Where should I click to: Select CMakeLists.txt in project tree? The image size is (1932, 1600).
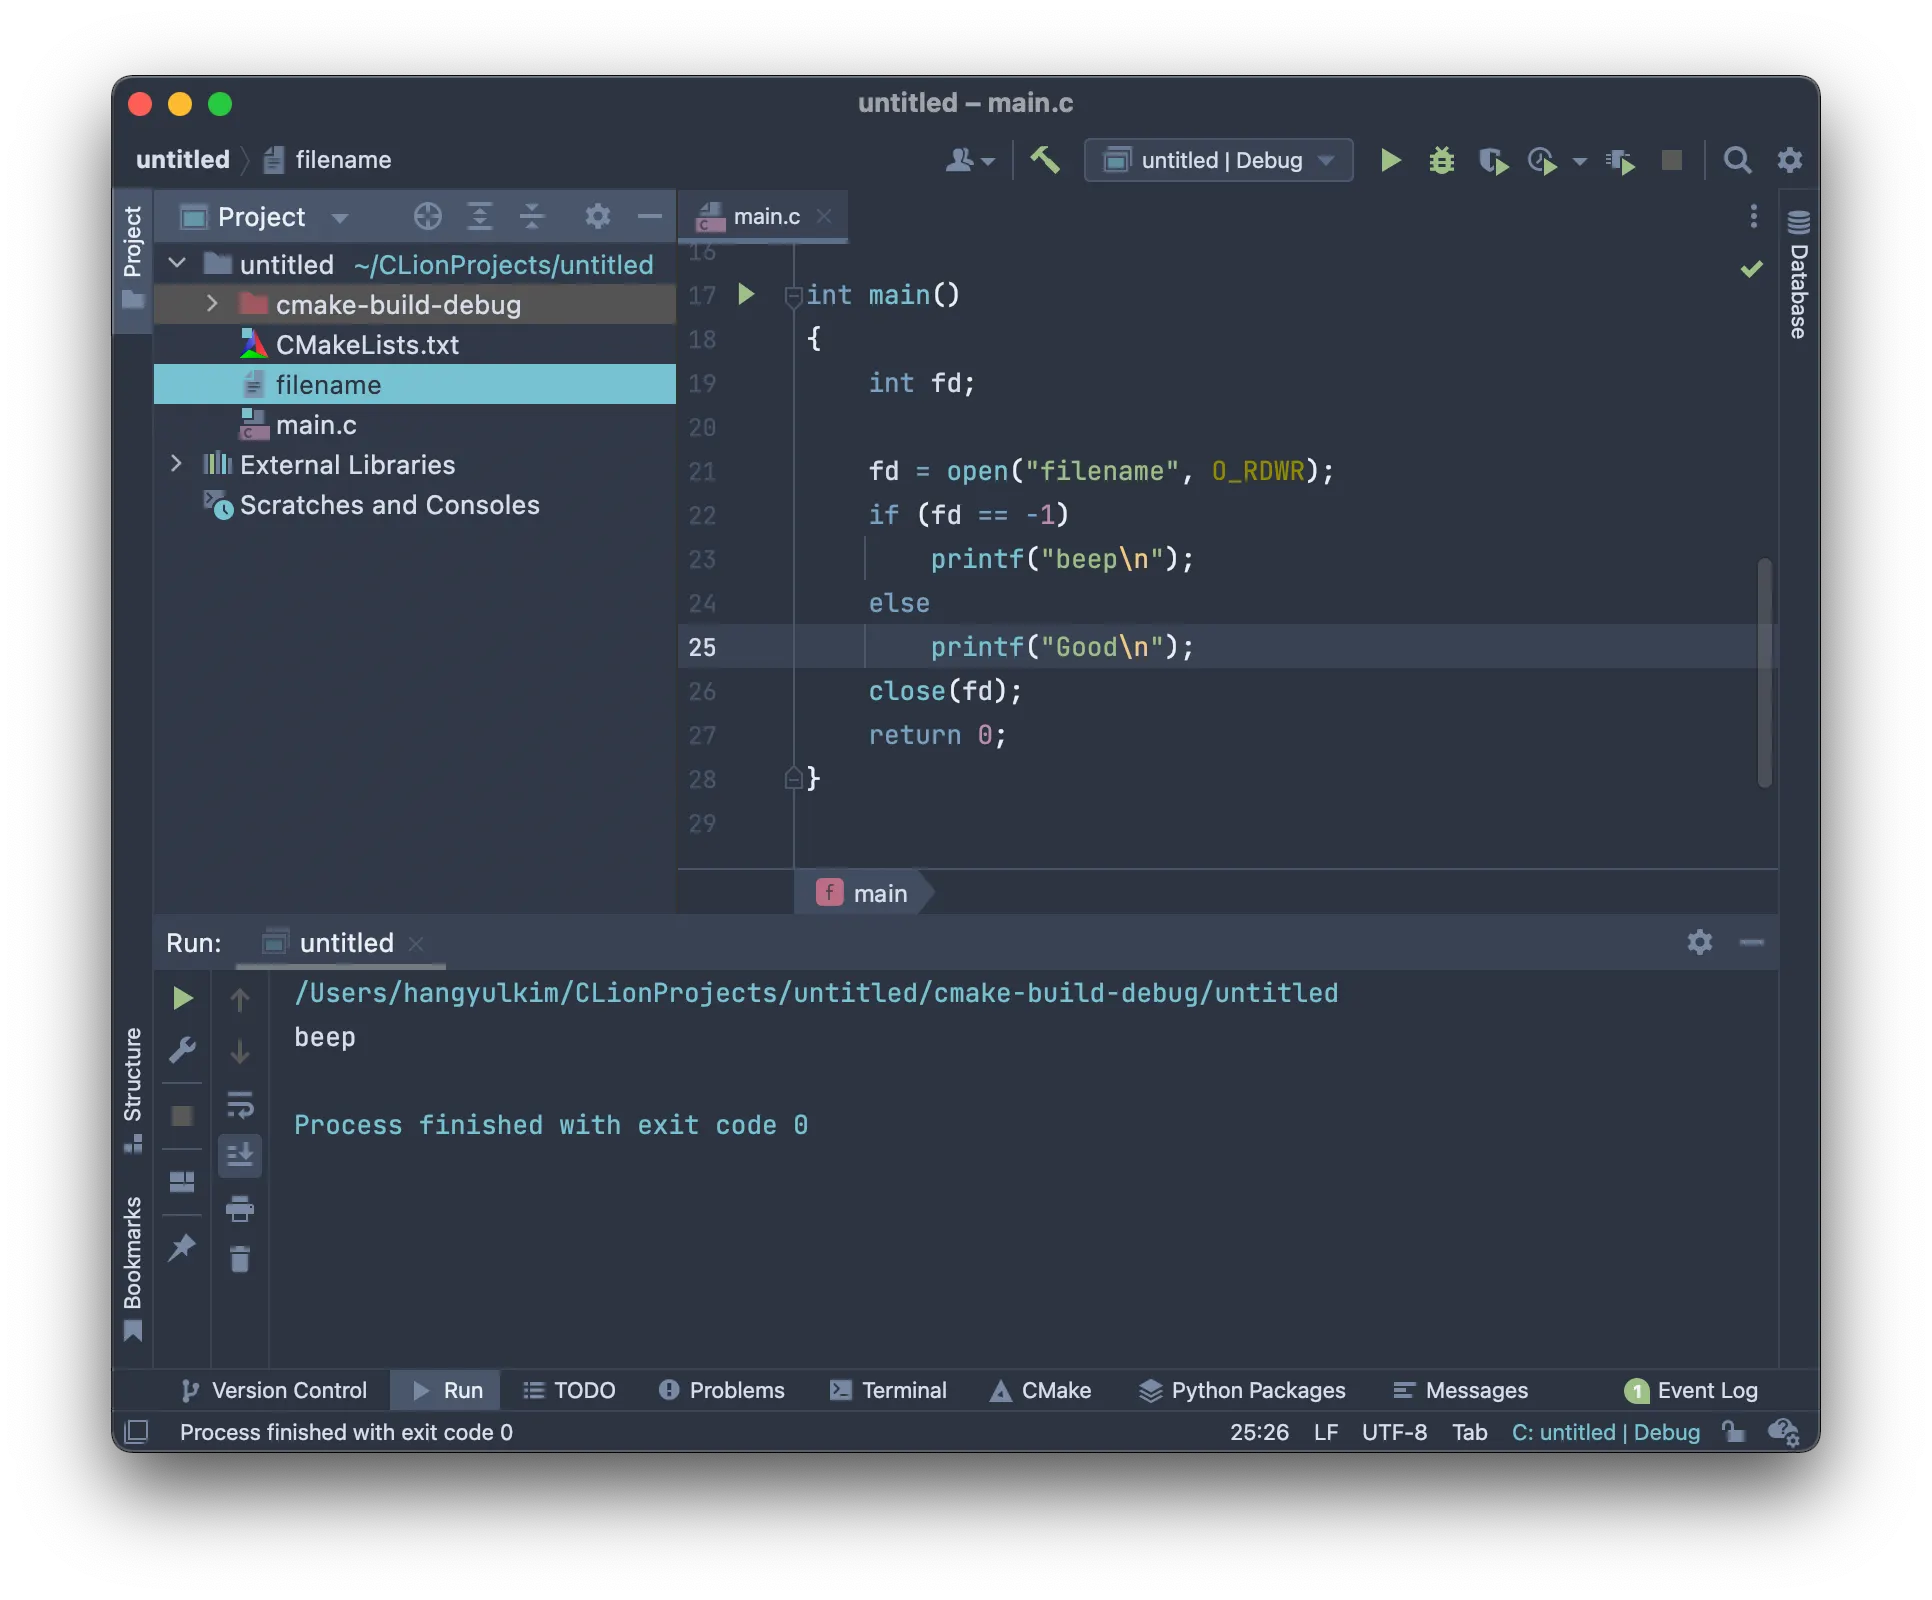(x=367, y=345)
